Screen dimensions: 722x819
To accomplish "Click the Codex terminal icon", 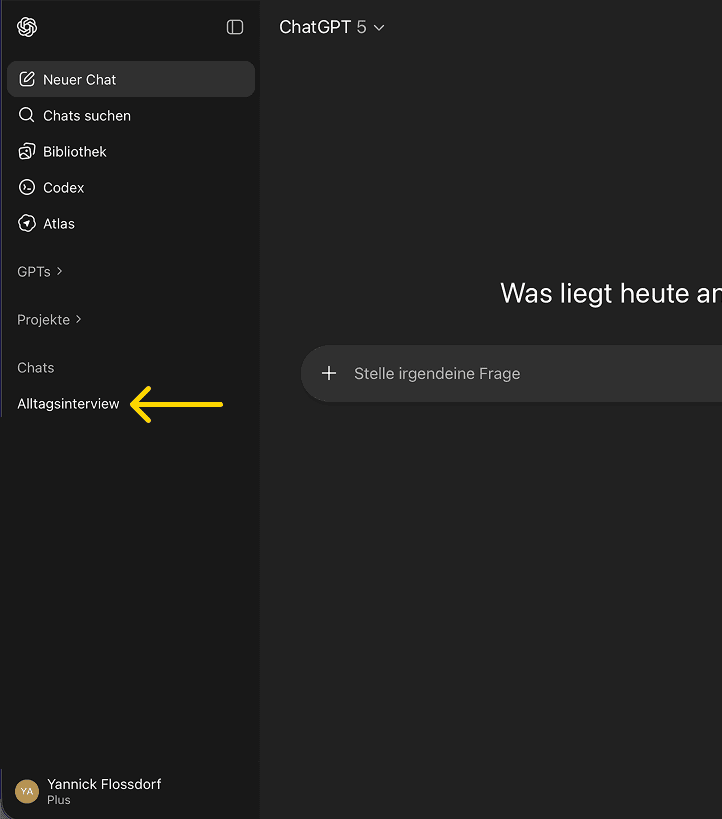I will [27, 187].
